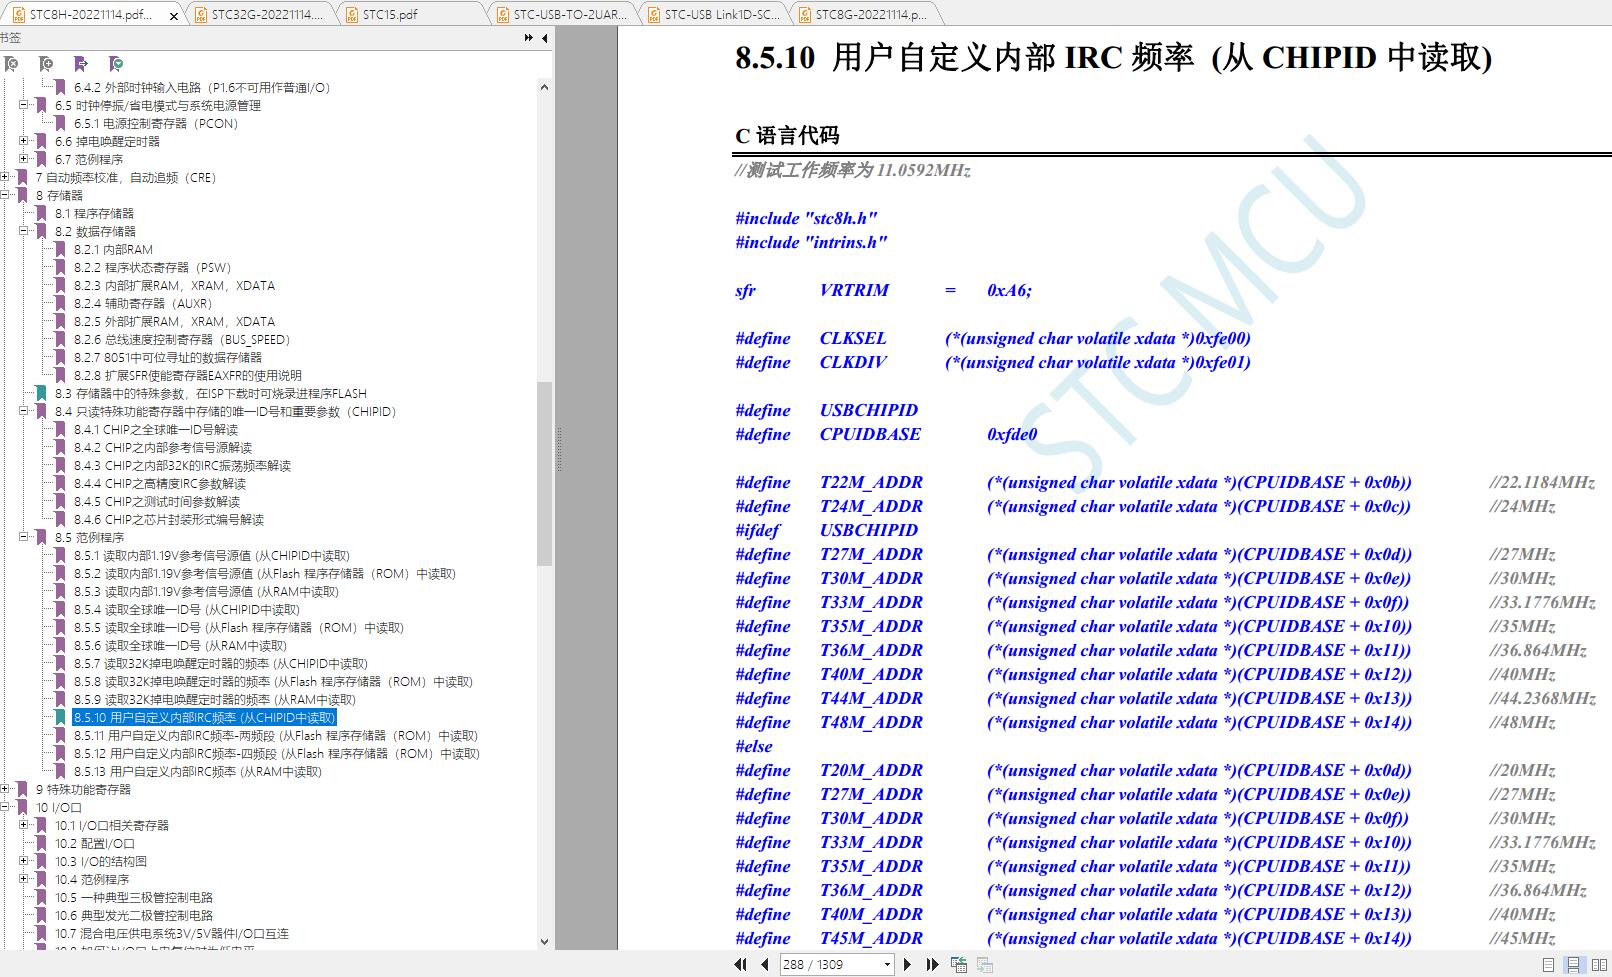The image size is (1612, 977).
Task: Go to first page button
Action: click(x=740, y=964)
